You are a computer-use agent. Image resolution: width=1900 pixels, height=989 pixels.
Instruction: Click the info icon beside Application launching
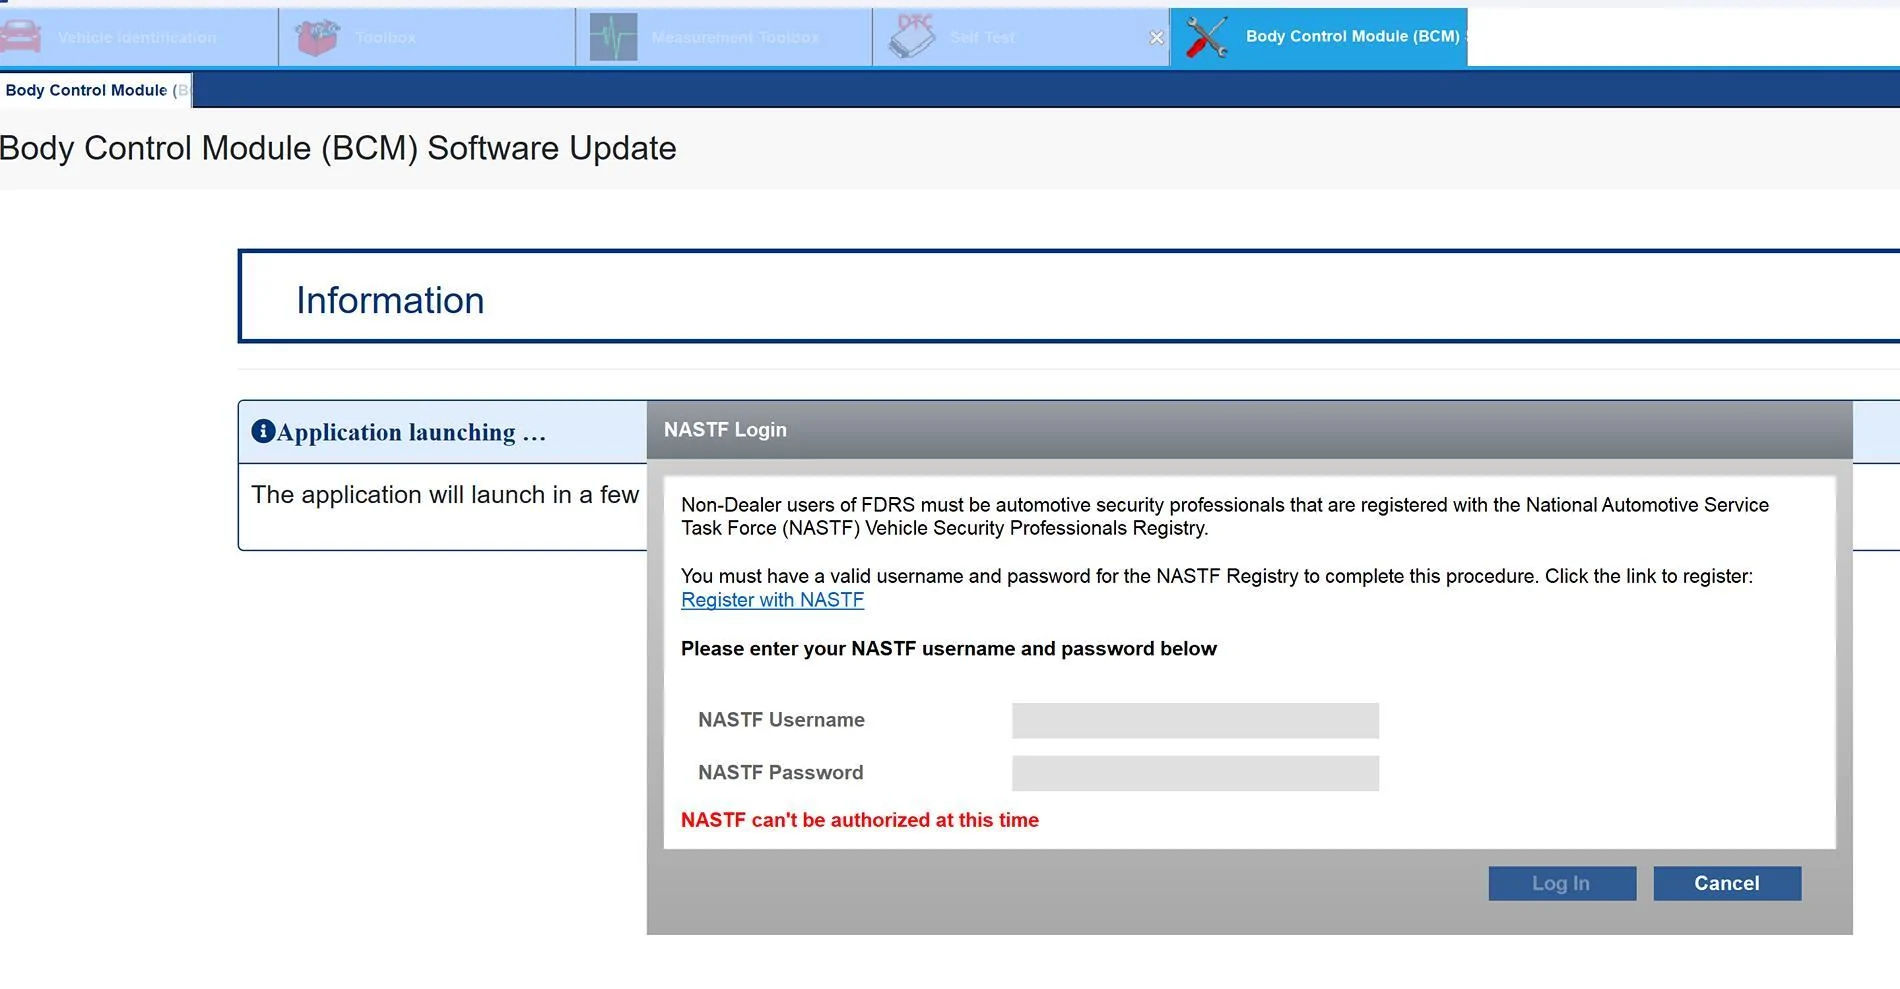[263, 431]
